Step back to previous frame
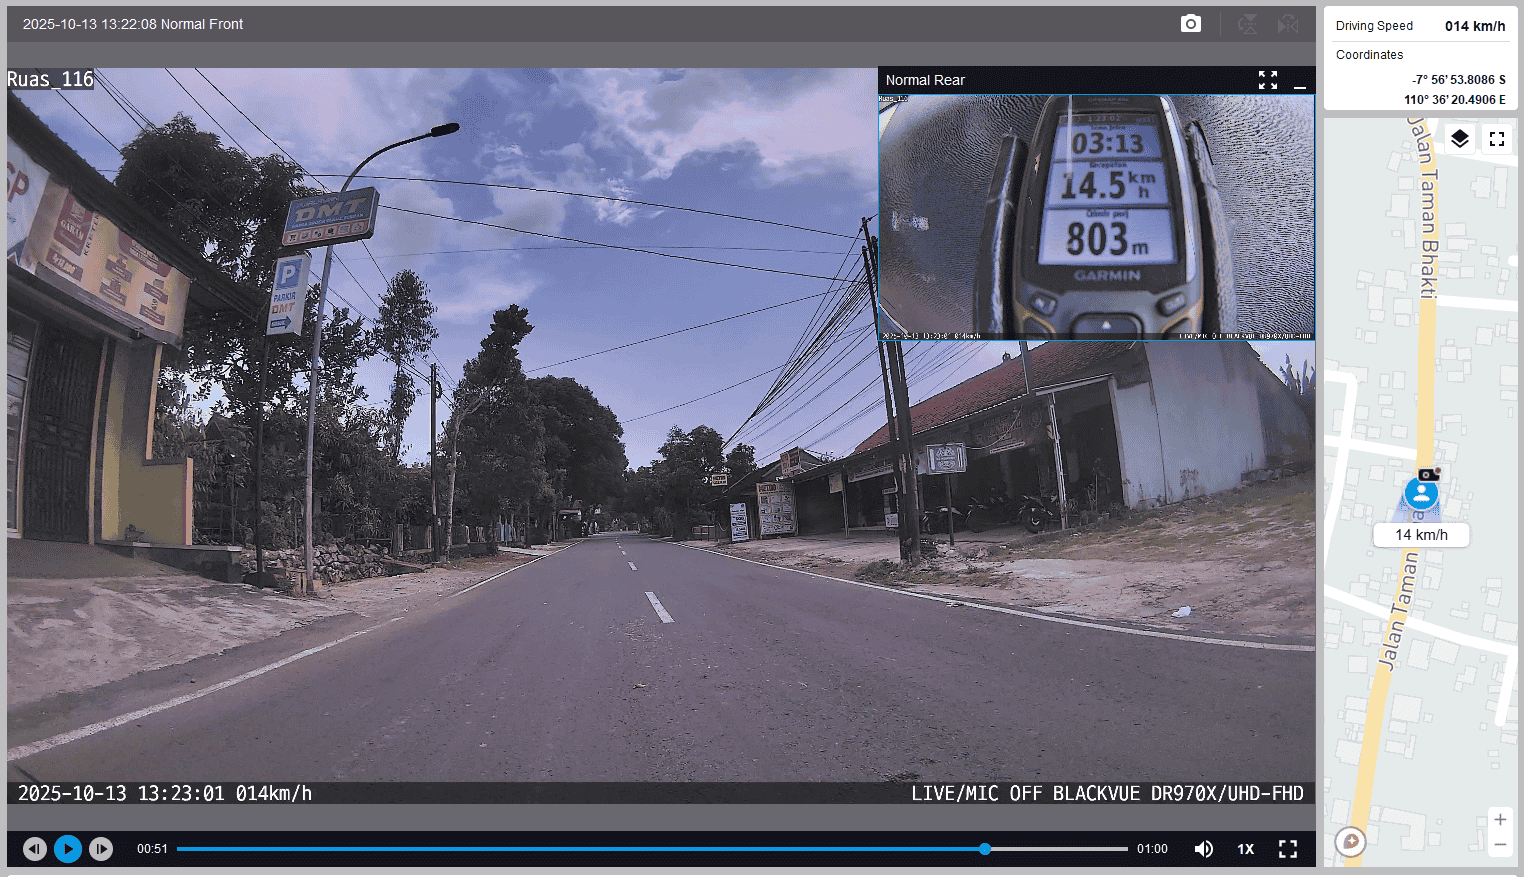This screenshot has height=877, width=1524. click(35, 849)
